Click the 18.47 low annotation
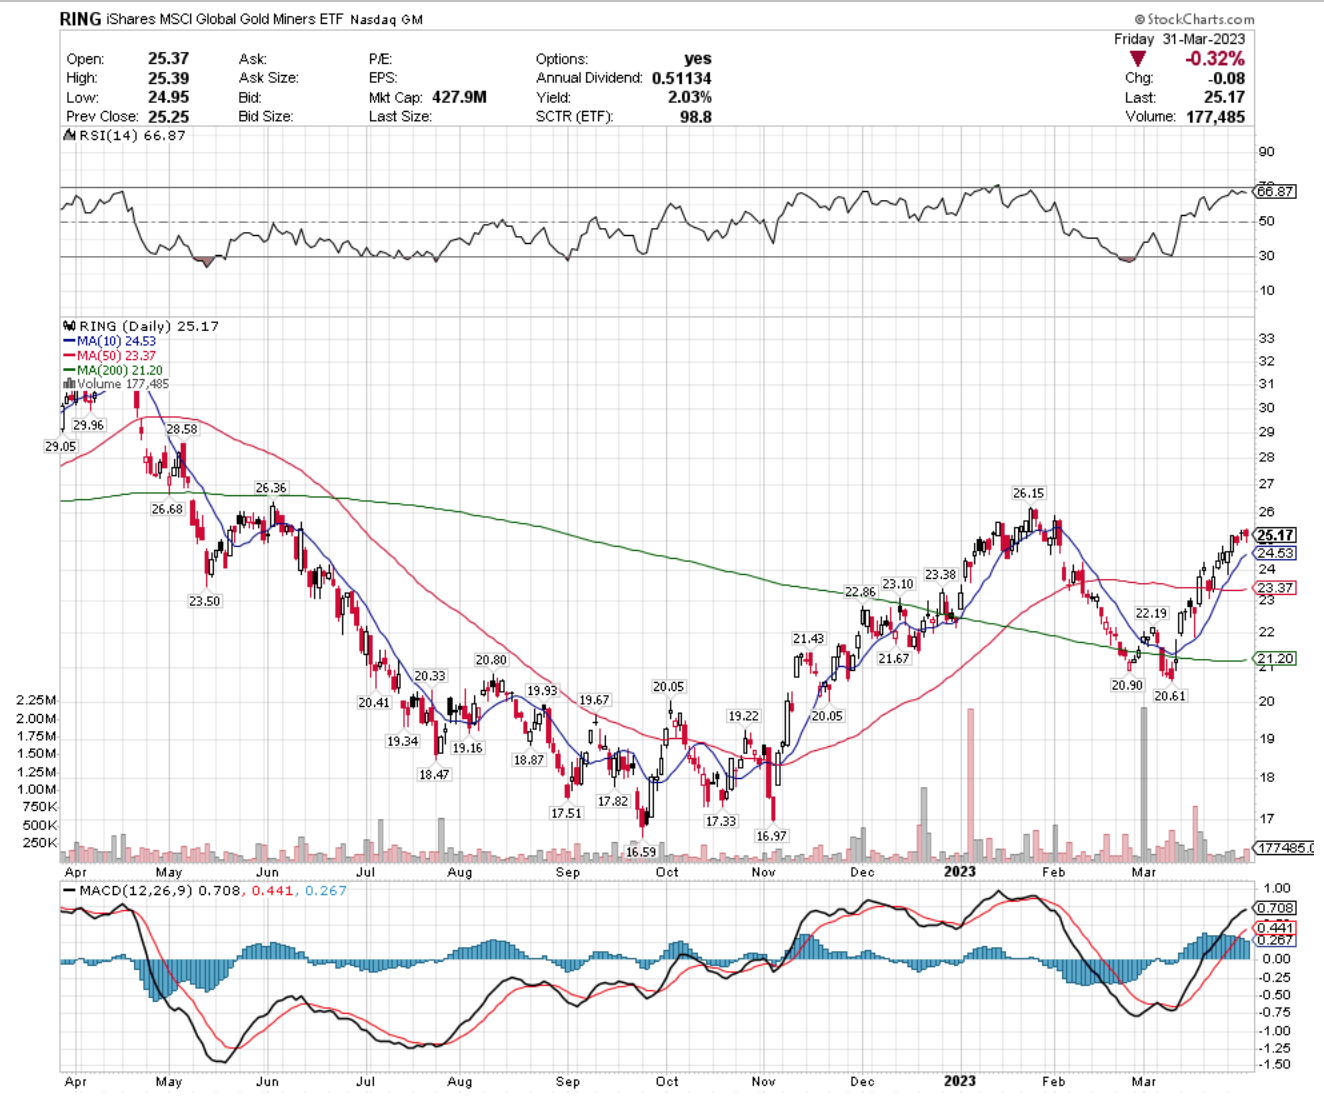Viewport: 1324px width, 1096px height. pyautogui.click(x=434, y=774)
